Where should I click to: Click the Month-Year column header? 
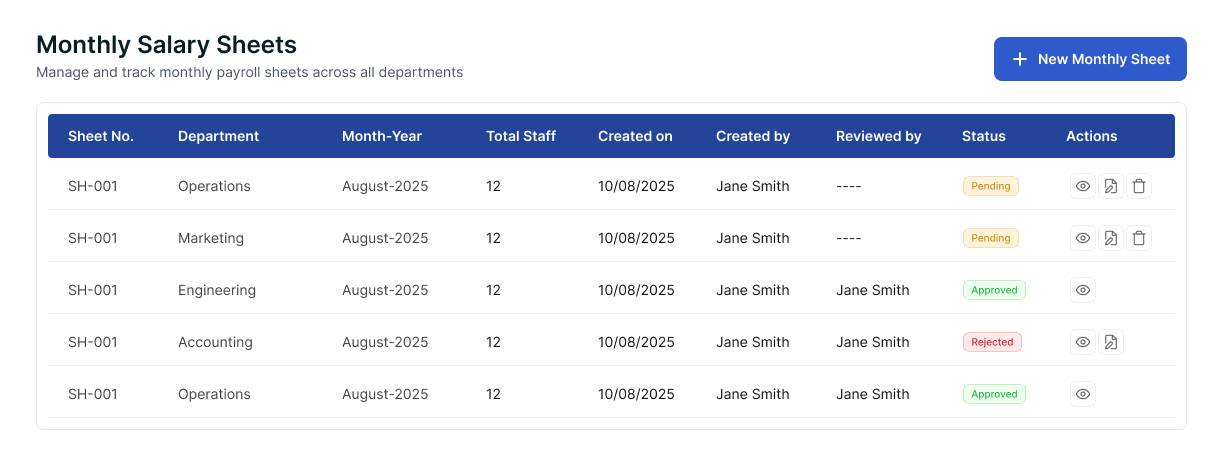pos(381,136)
